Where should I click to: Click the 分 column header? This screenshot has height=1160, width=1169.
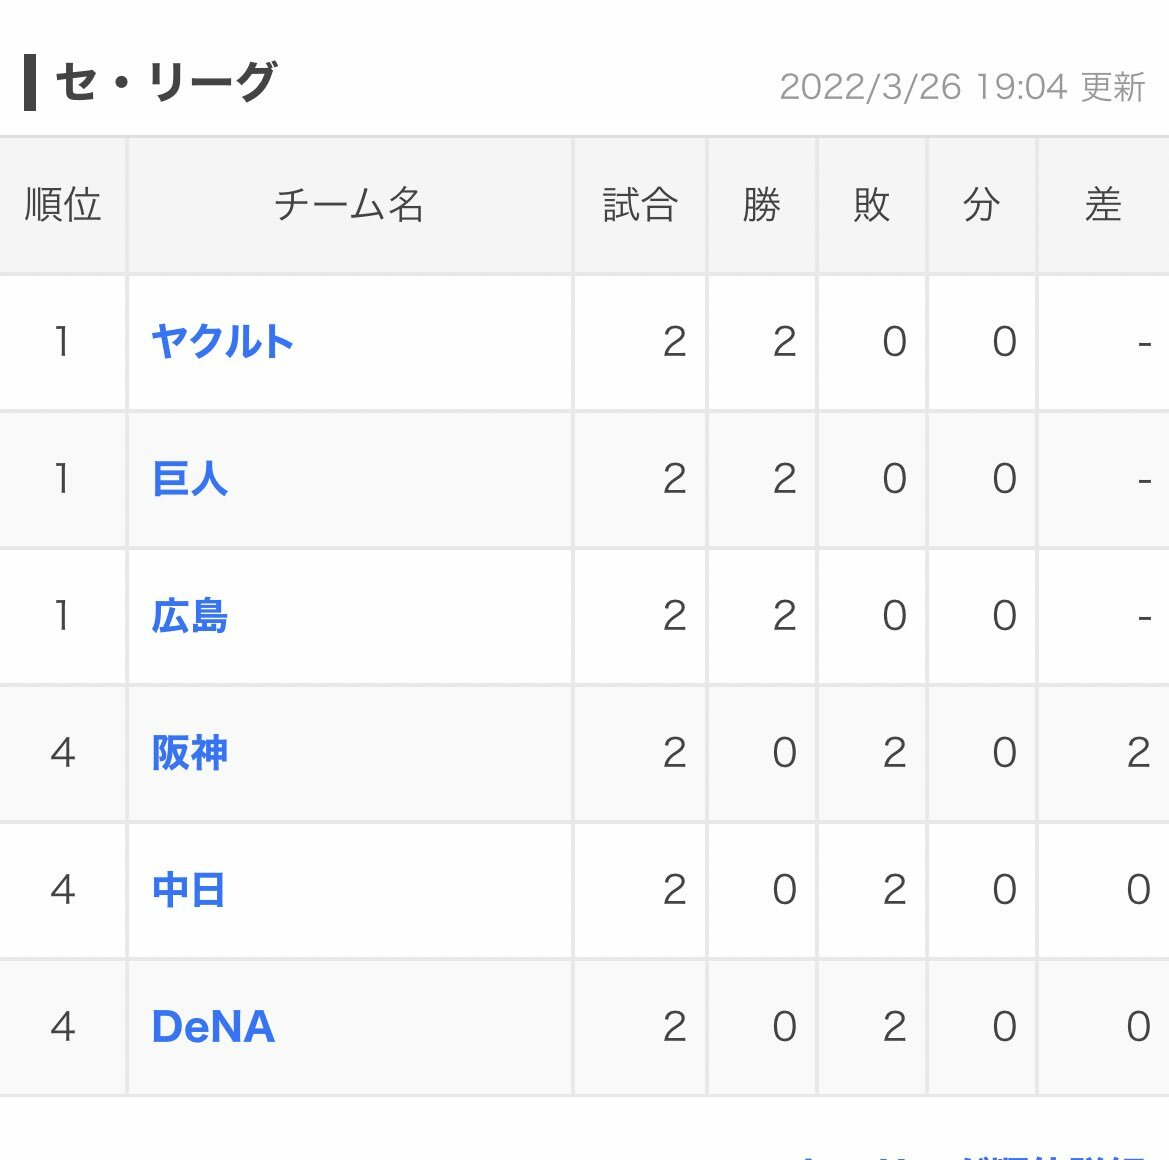[982, 205]
